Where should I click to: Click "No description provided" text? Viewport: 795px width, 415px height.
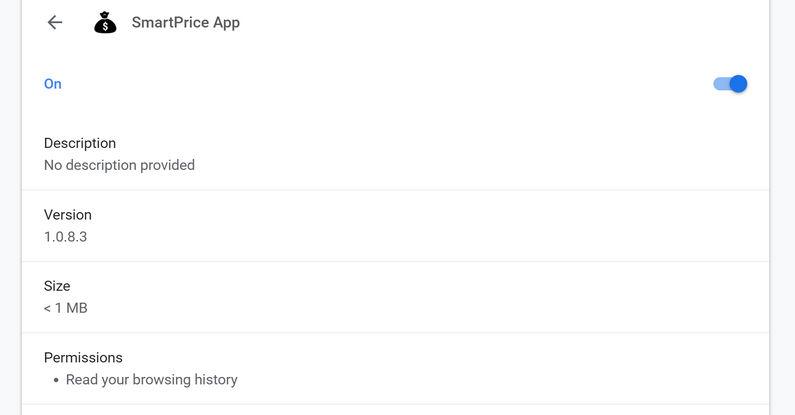[x=119, y=165]
